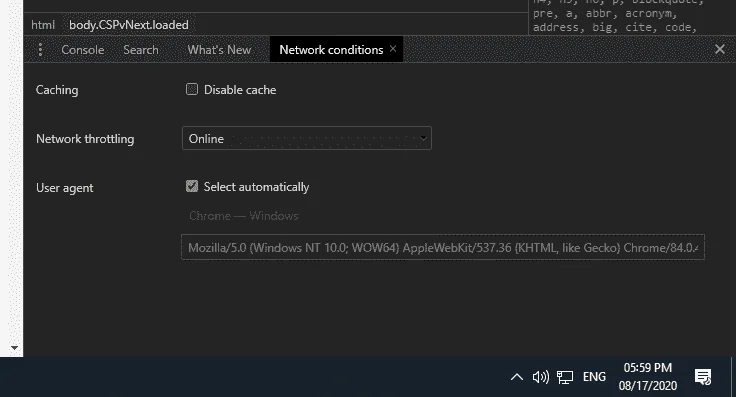Open the Network throttling Online dropdown
This screenshot has height=397, width=736.
307,138
